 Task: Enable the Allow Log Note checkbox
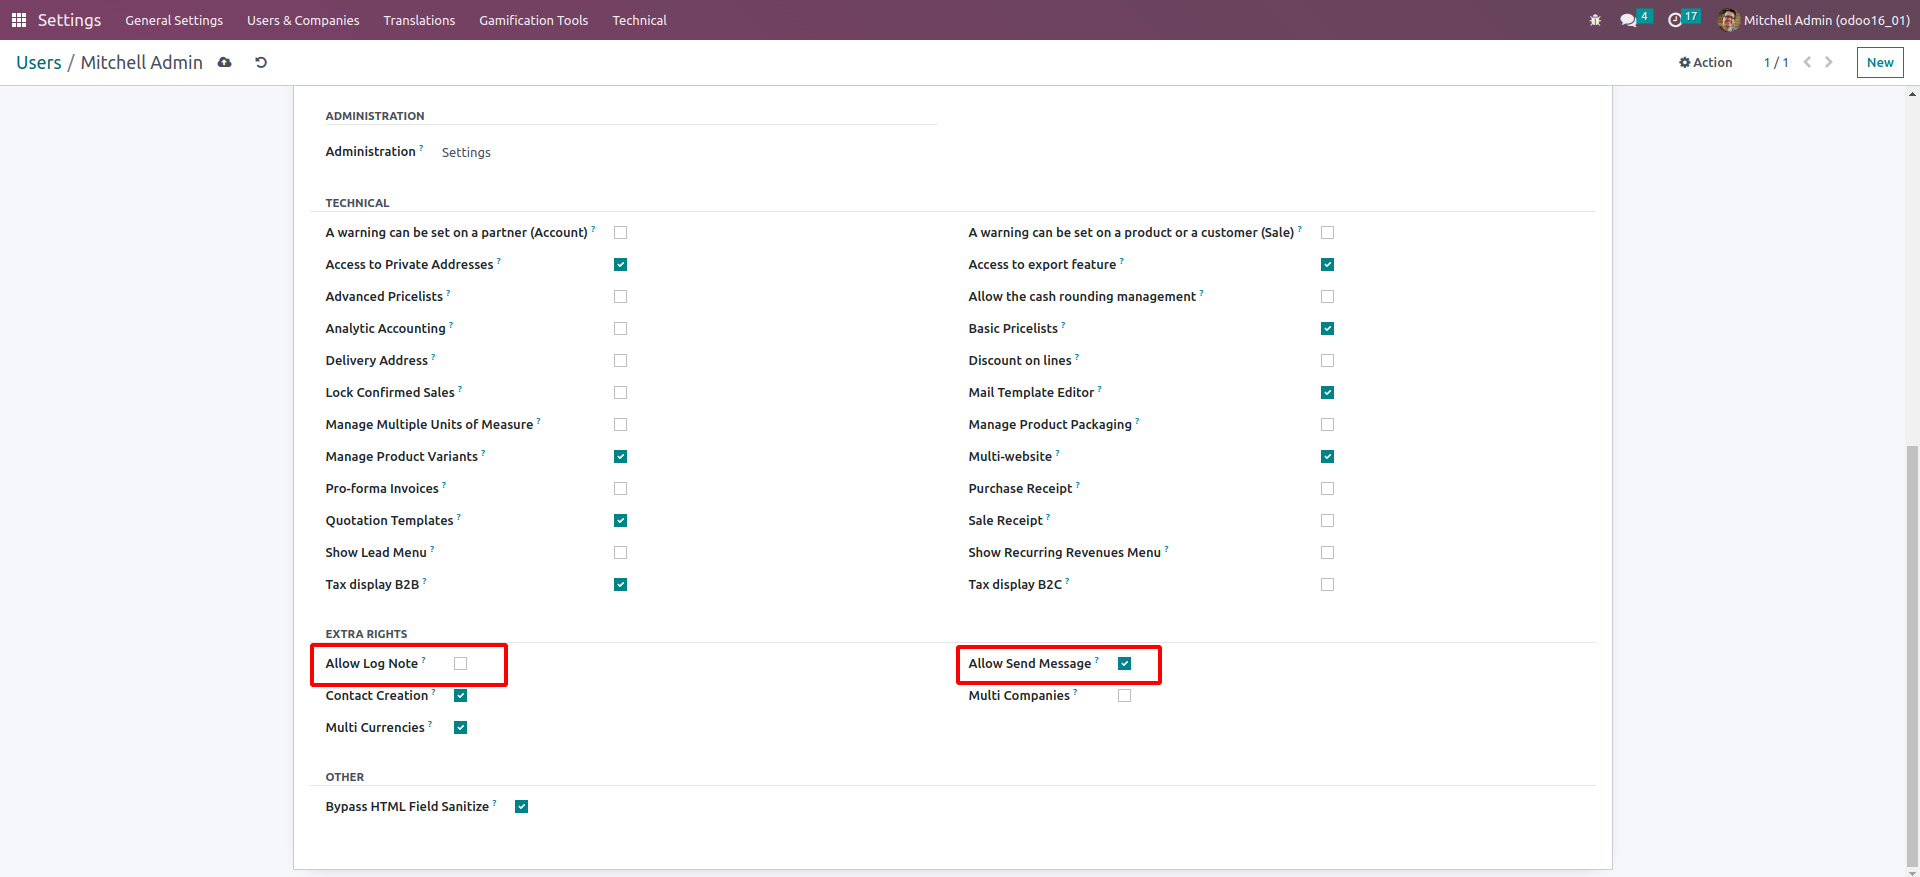coord(461,664)
